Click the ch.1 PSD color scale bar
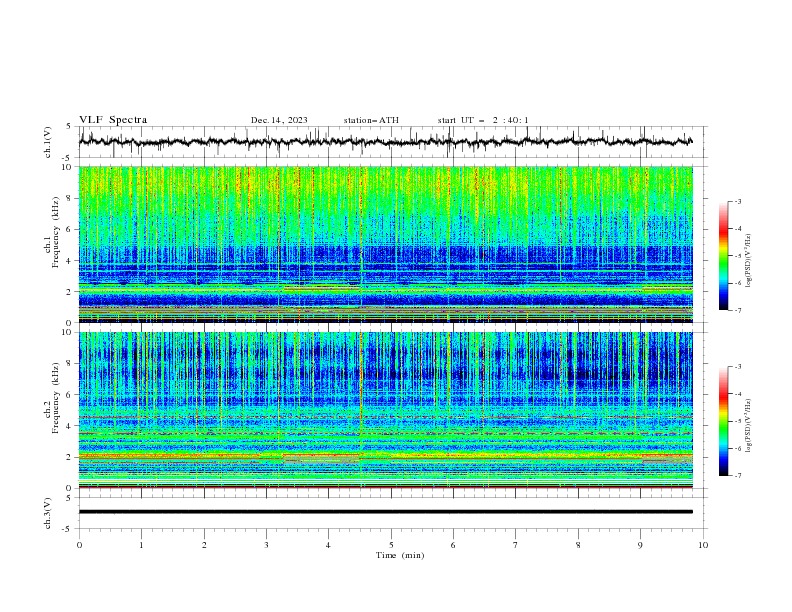The image size is (792, 612). click(x=723, y=255)
